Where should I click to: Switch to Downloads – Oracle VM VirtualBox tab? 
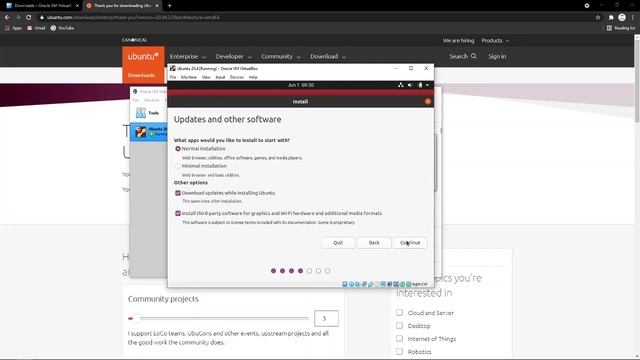pos(41,6)
